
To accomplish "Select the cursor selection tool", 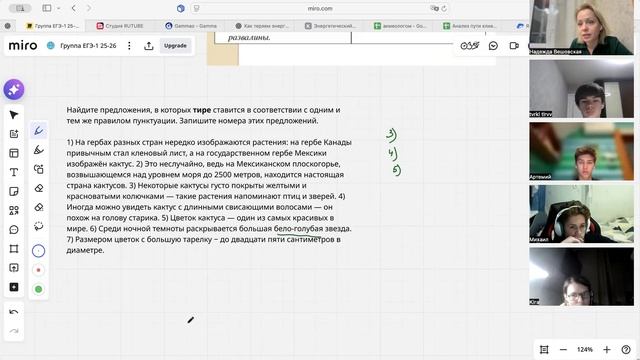I will coord(14,115).
